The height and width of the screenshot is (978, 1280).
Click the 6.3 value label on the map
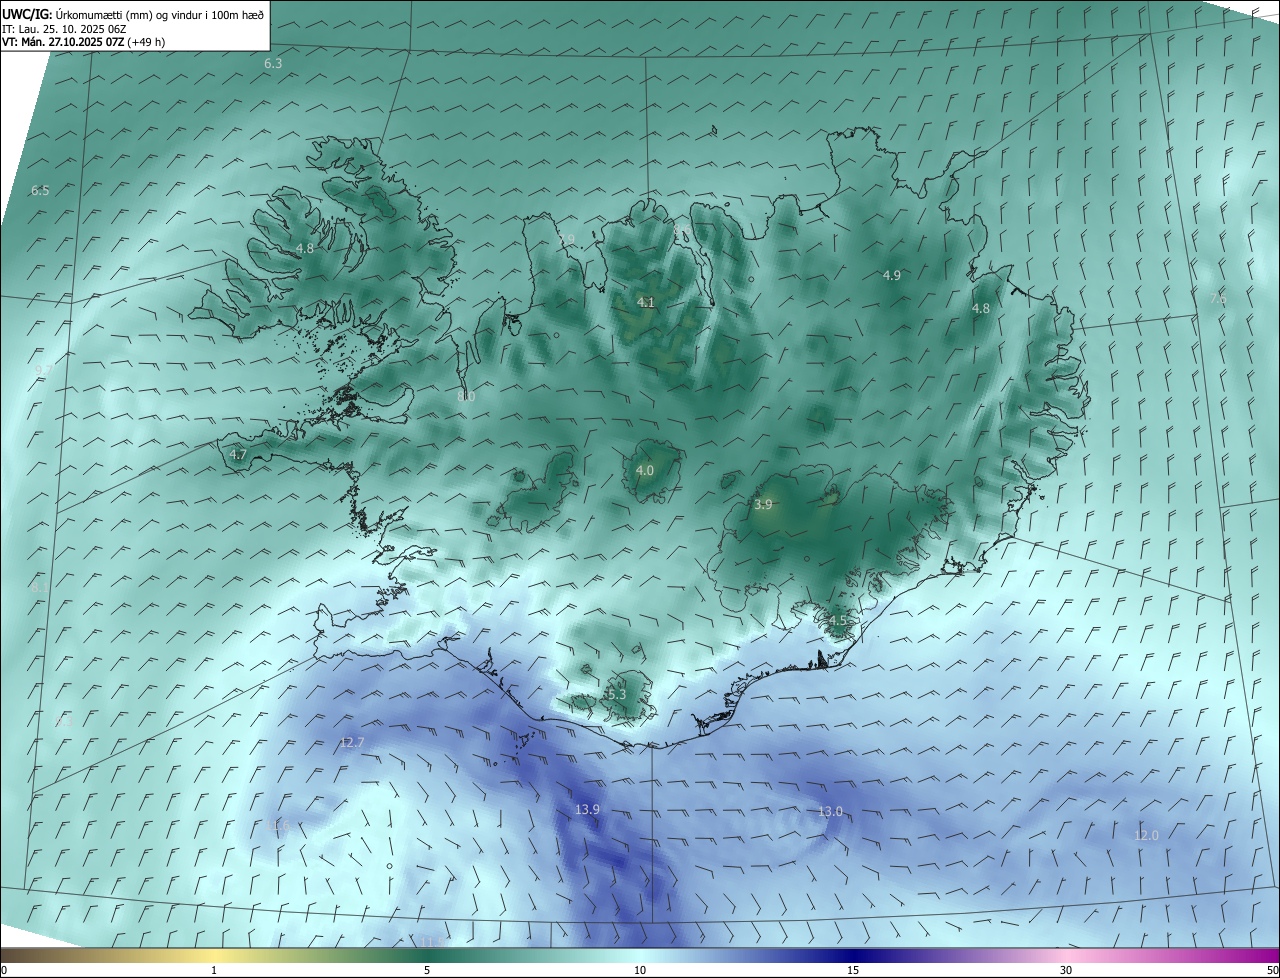pos(273,63)
